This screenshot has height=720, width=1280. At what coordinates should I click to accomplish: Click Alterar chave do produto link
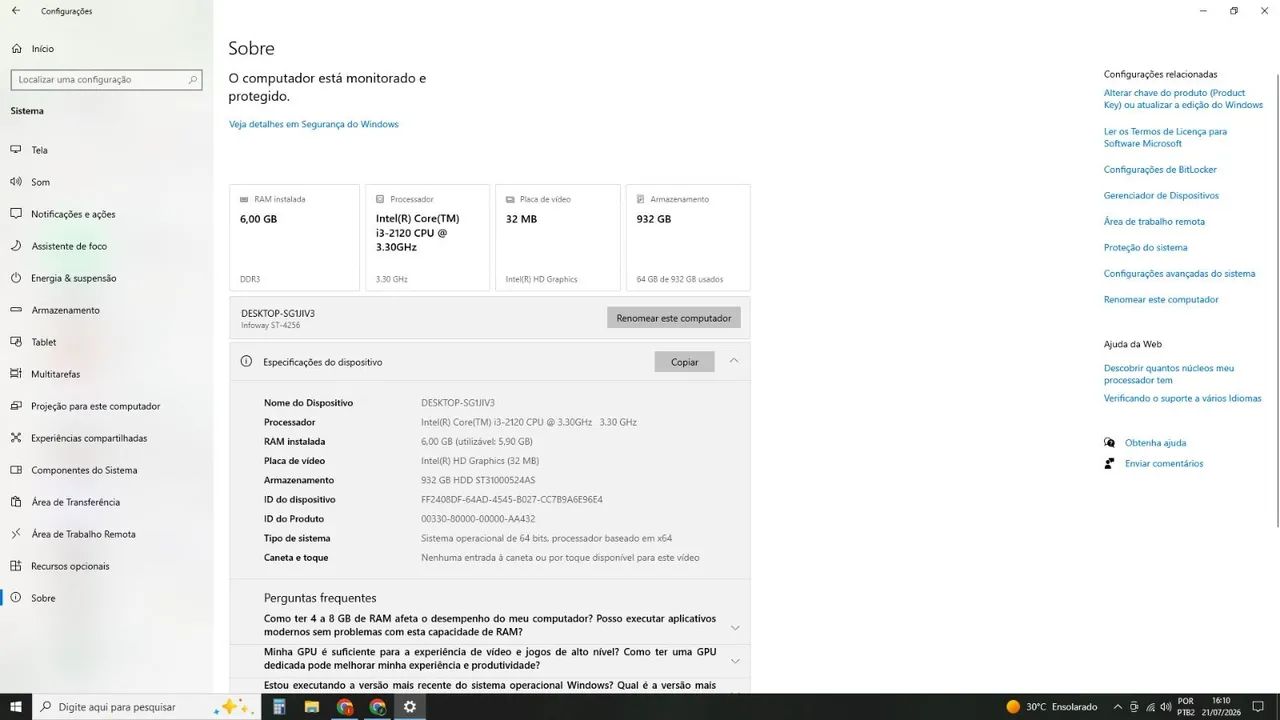coord(1183,99)
